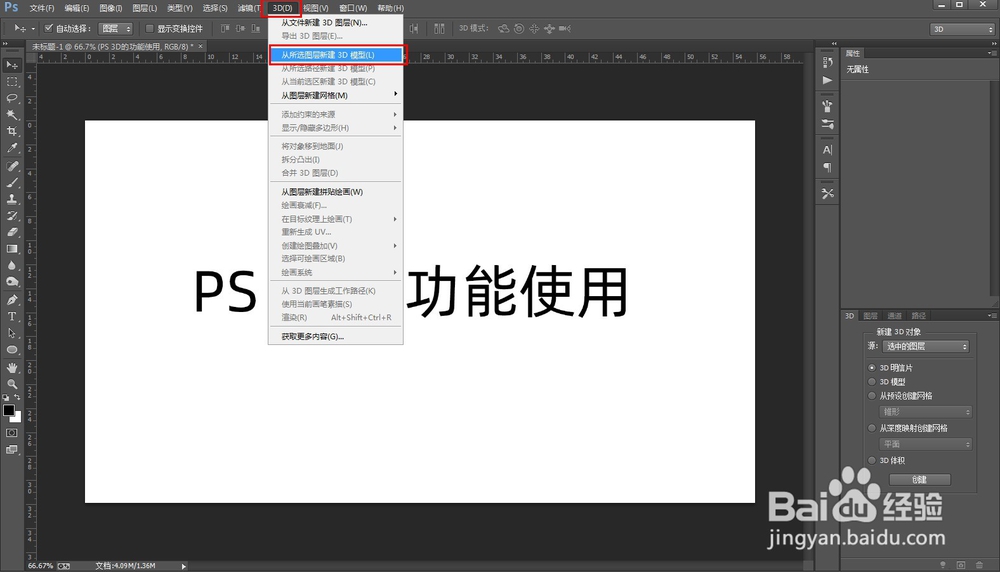The height and width of the screenshot is (572, 1000).
Task: Choose the 3D 模型 radio option
Action: pos(872,382)
